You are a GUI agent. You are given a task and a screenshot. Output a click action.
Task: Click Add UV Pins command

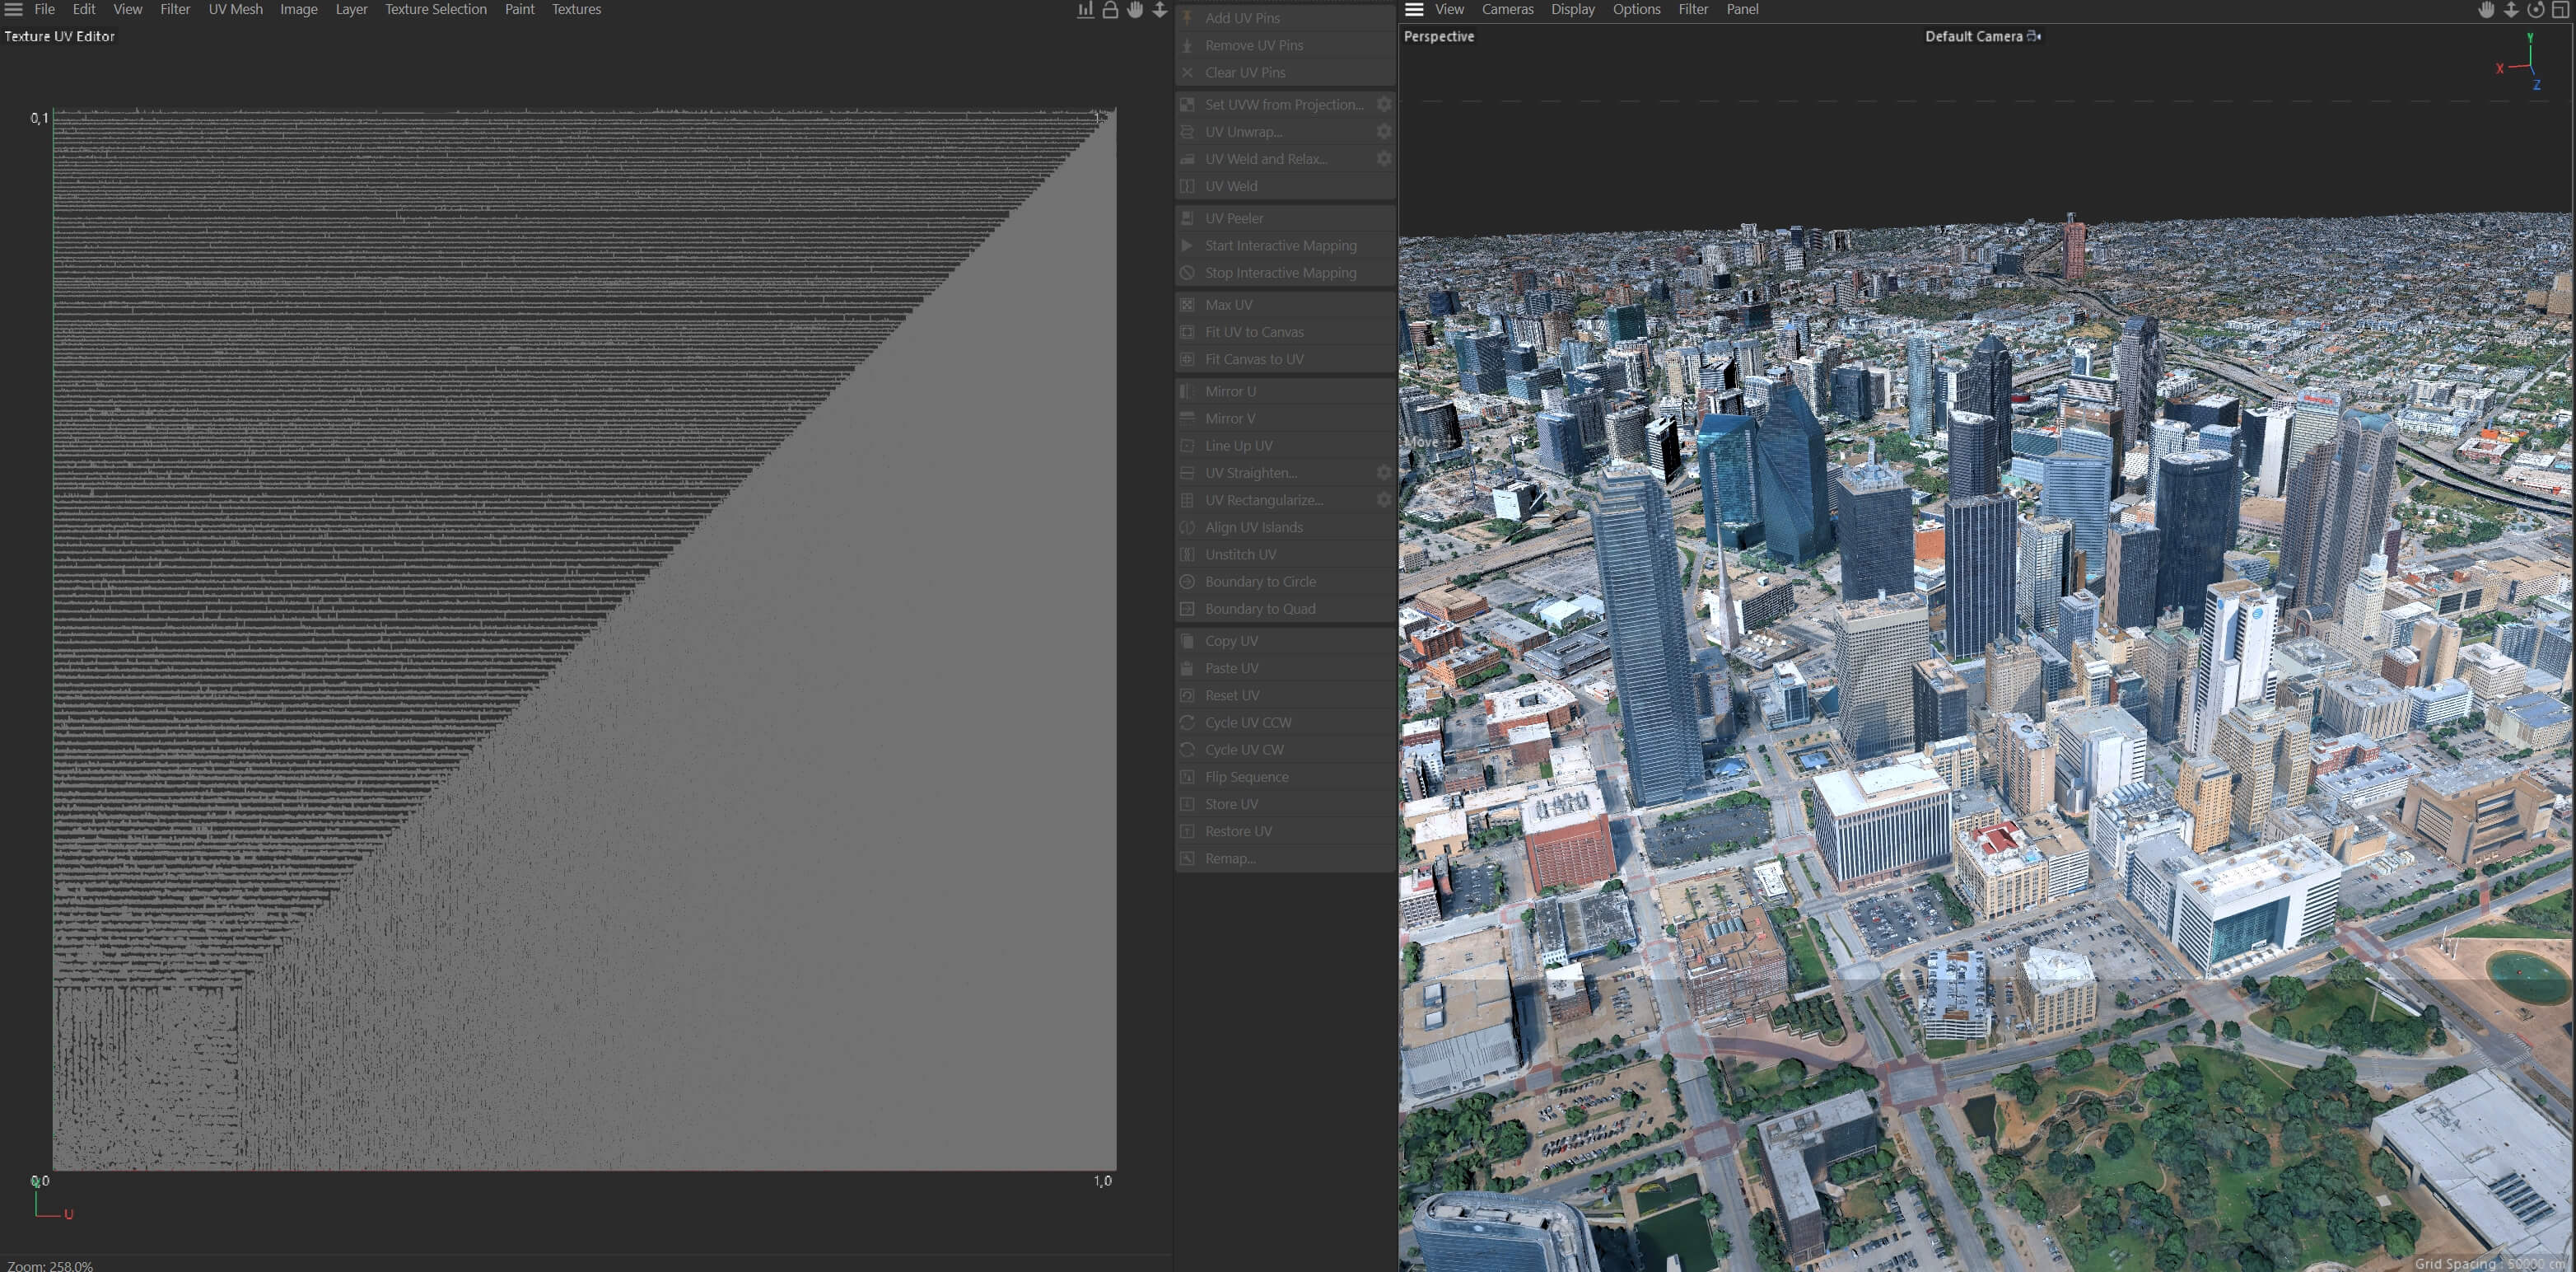(x=1285, y=18)
